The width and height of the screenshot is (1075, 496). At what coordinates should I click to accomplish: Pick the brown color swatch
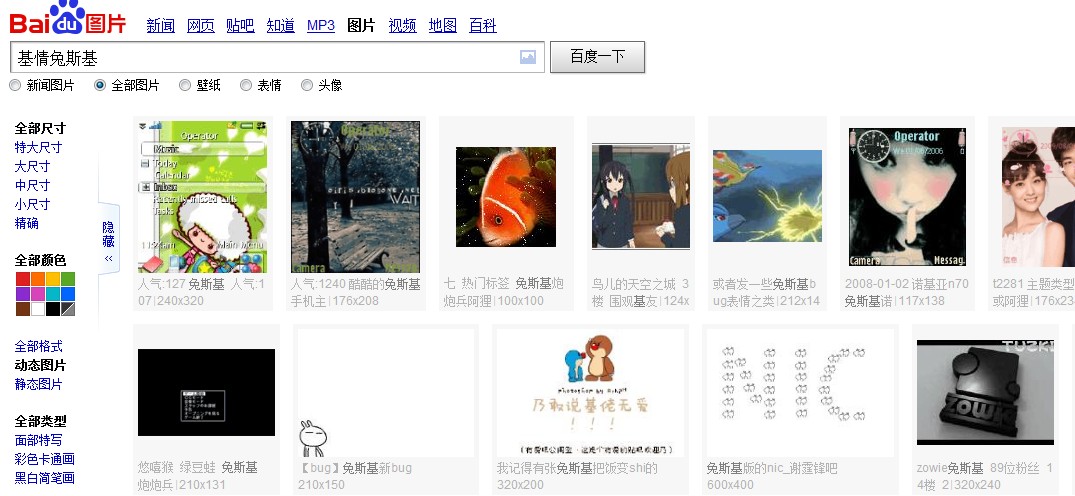tap(23, 309)
